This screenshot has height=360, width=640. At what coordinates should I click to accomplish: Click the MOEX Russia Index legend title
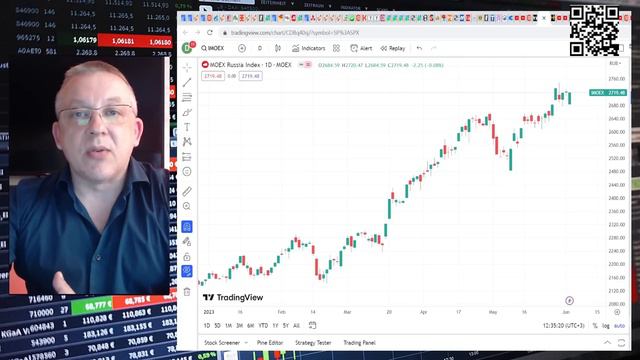click(x=250, y=65)
